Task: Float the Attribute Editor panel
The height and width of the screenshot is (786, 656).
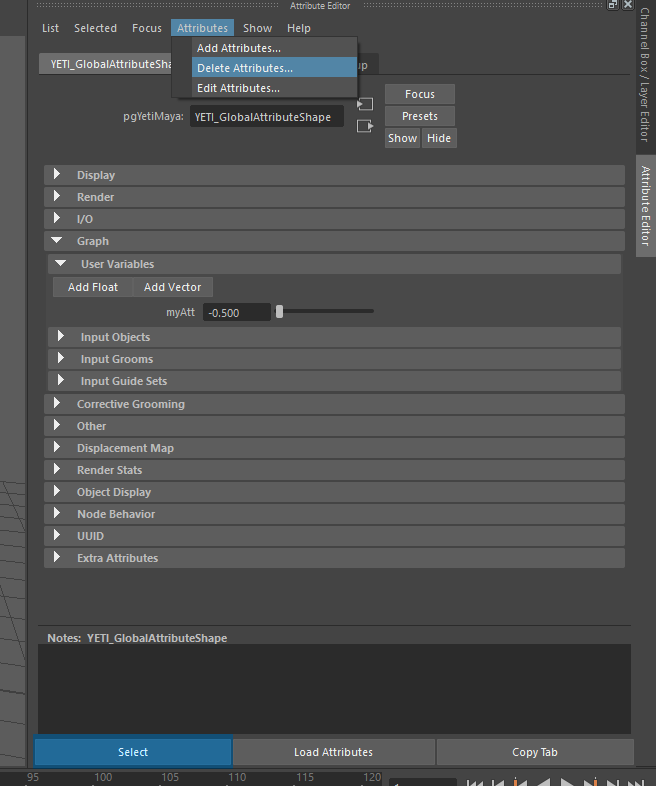Action: click(612, 5)
